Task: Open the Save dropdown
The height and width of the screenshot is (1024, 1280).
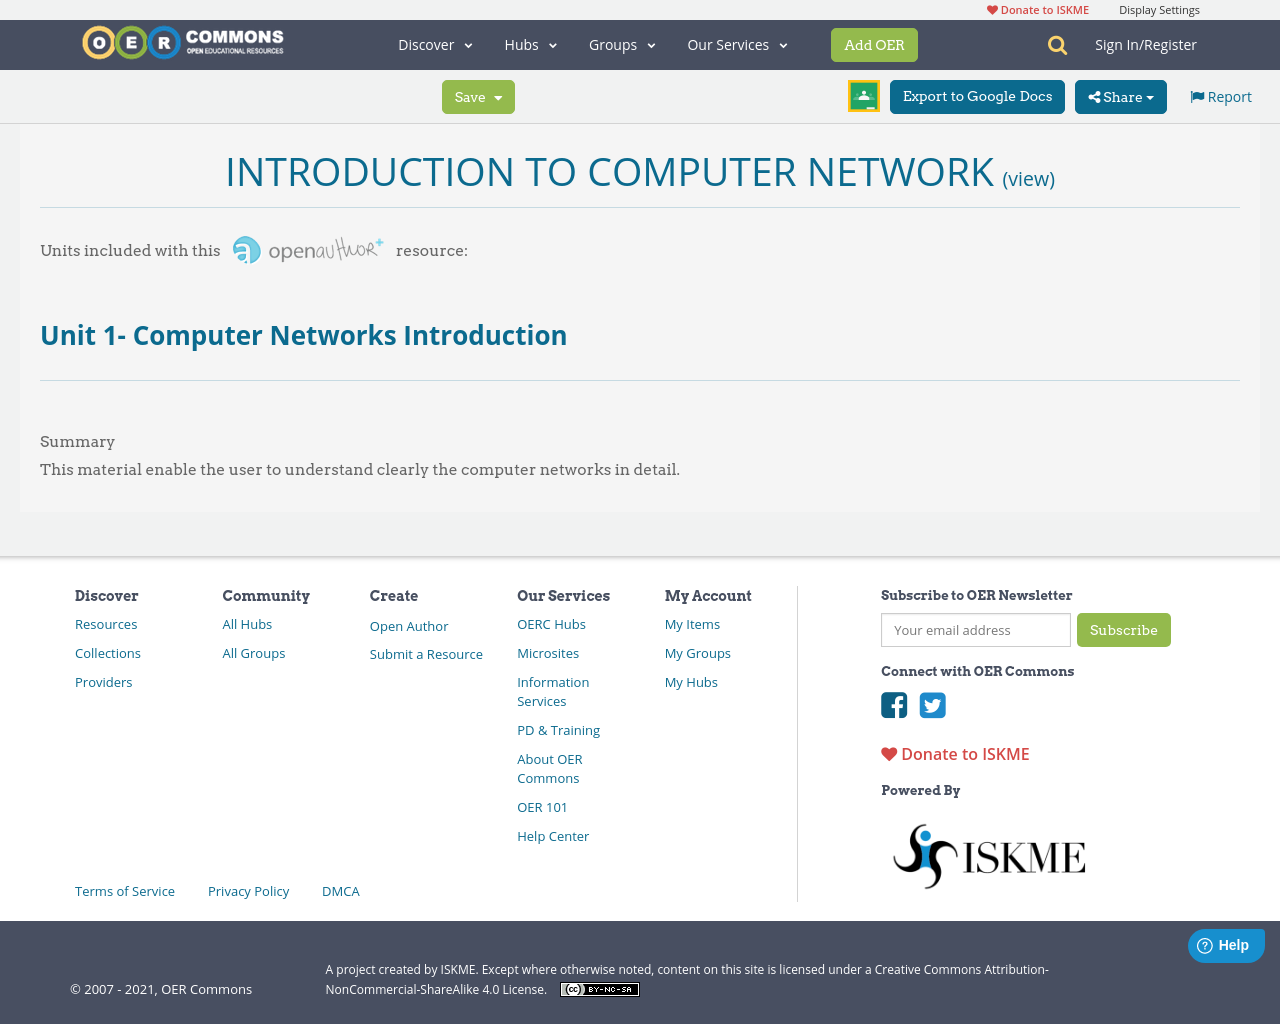Action: coord(478,96)
